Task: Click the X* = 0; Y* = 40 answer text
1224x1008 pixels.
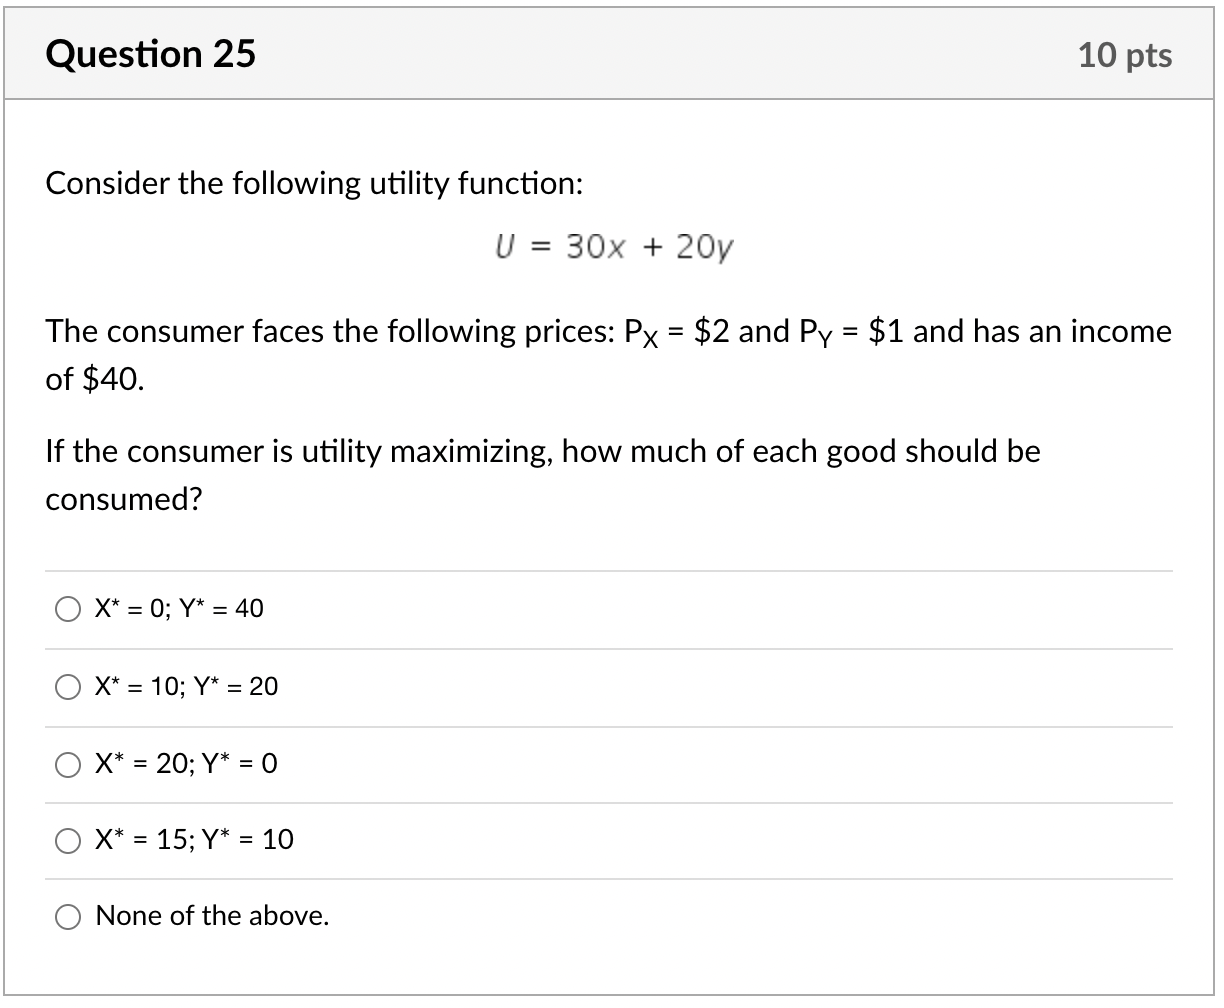Action: click(178, 608)
